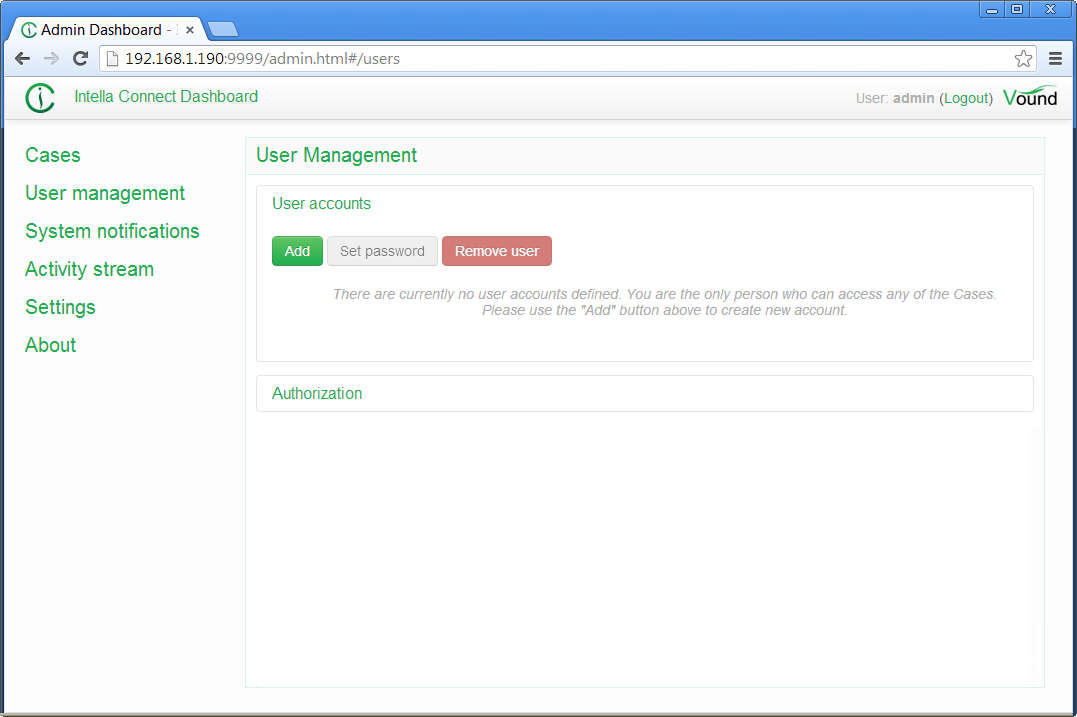Select the Admin Dashboard browser tab
The image size is (1077, 717).
[100, 30]
